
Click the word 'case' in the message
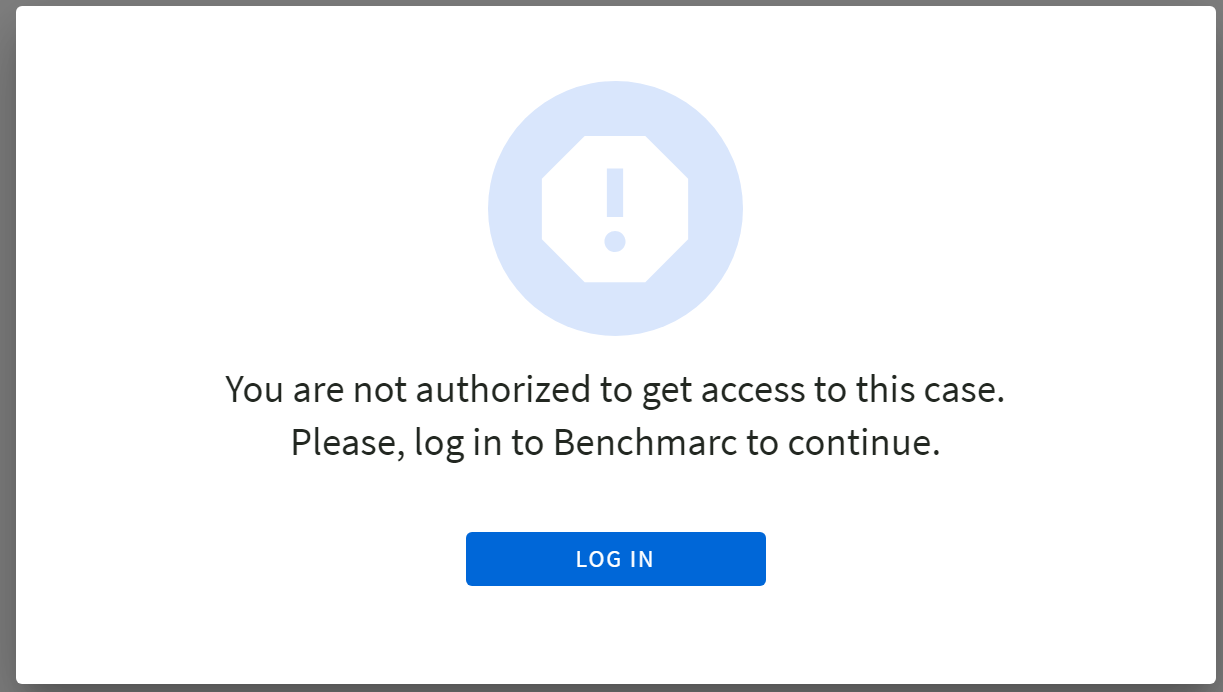tap(959, 389)
